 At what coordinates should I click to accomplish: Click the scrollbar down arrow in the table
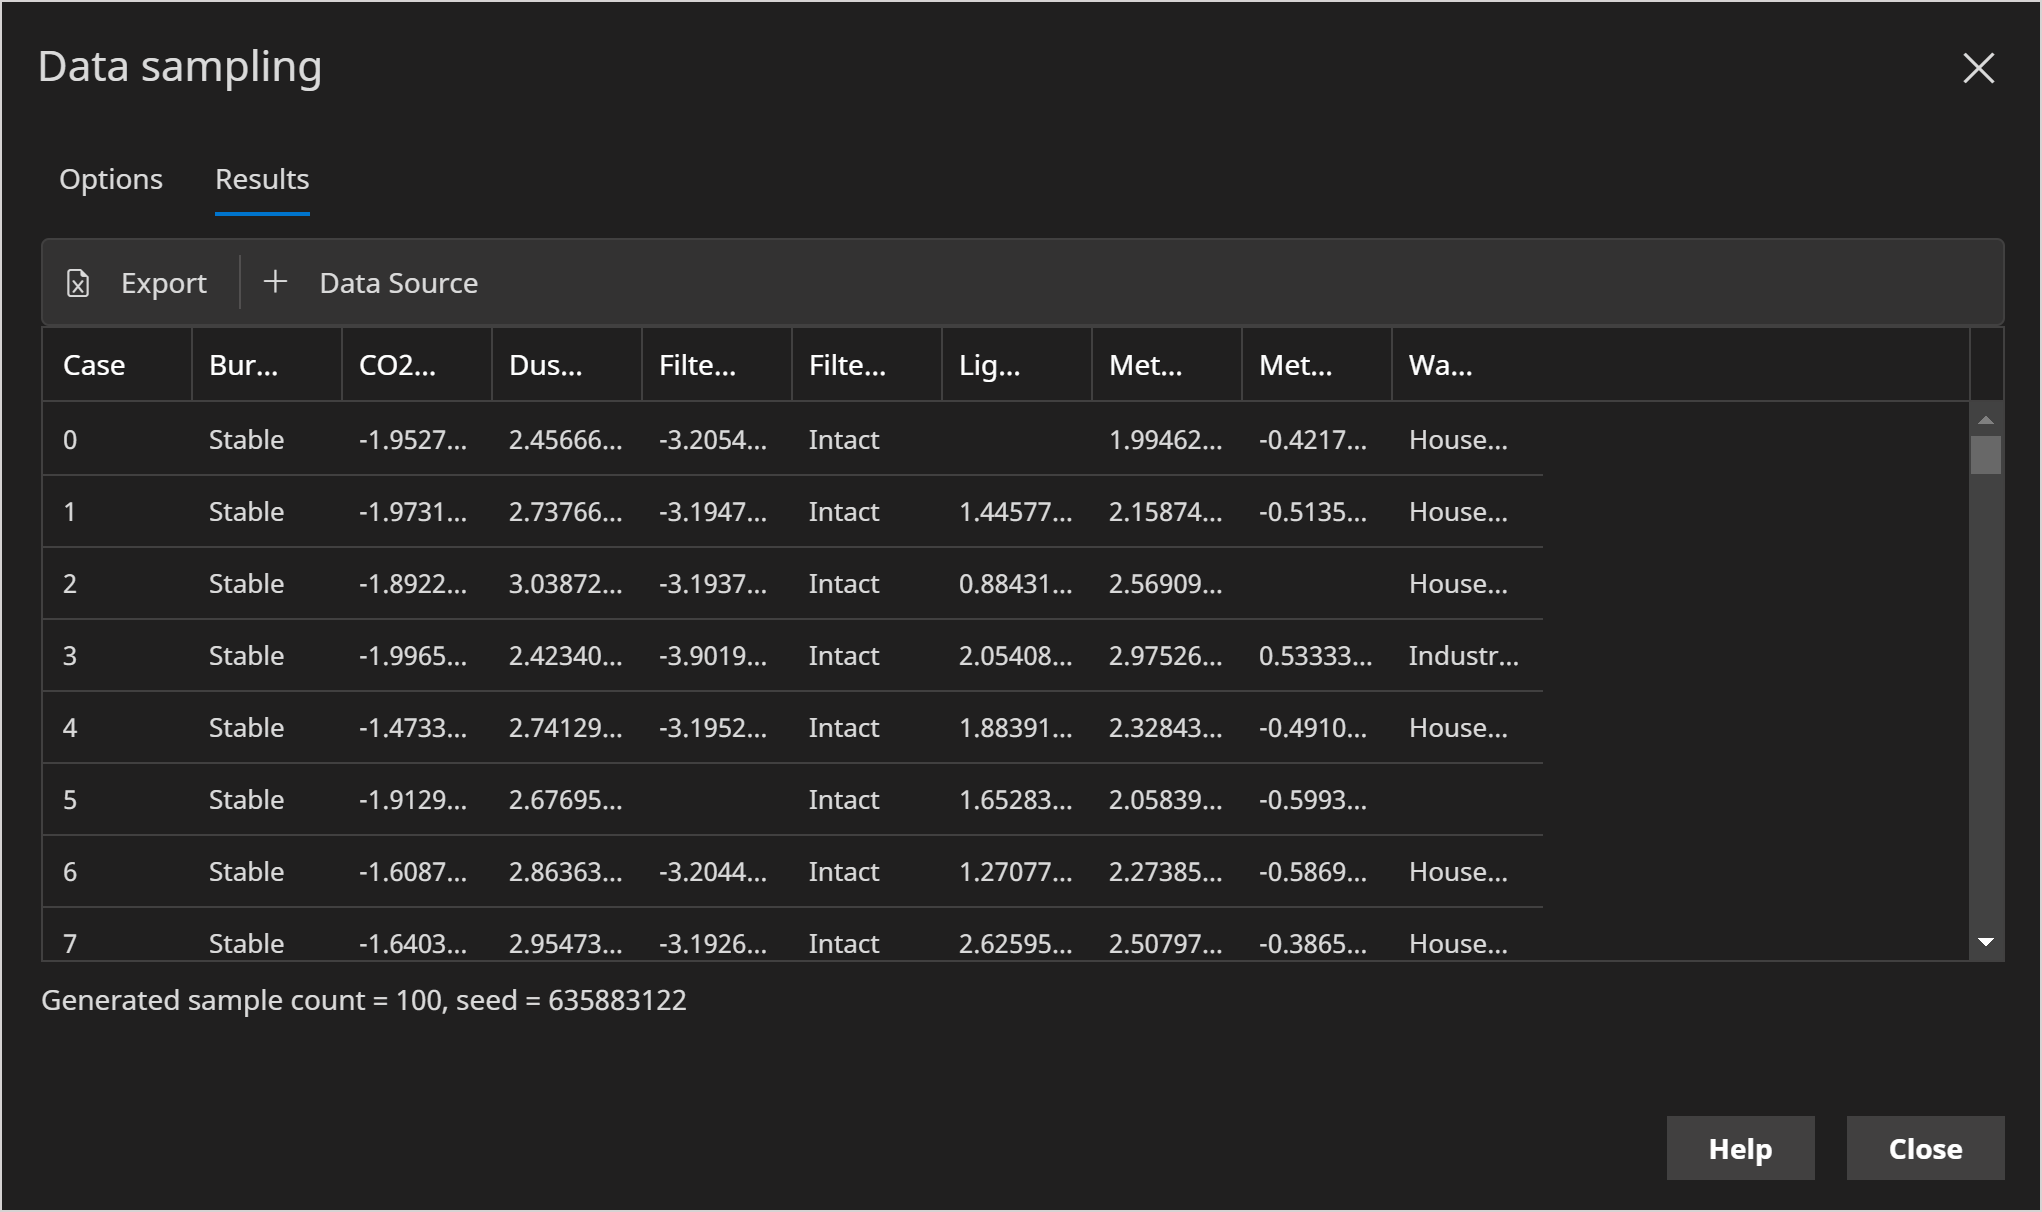(x=1986, y=941)
